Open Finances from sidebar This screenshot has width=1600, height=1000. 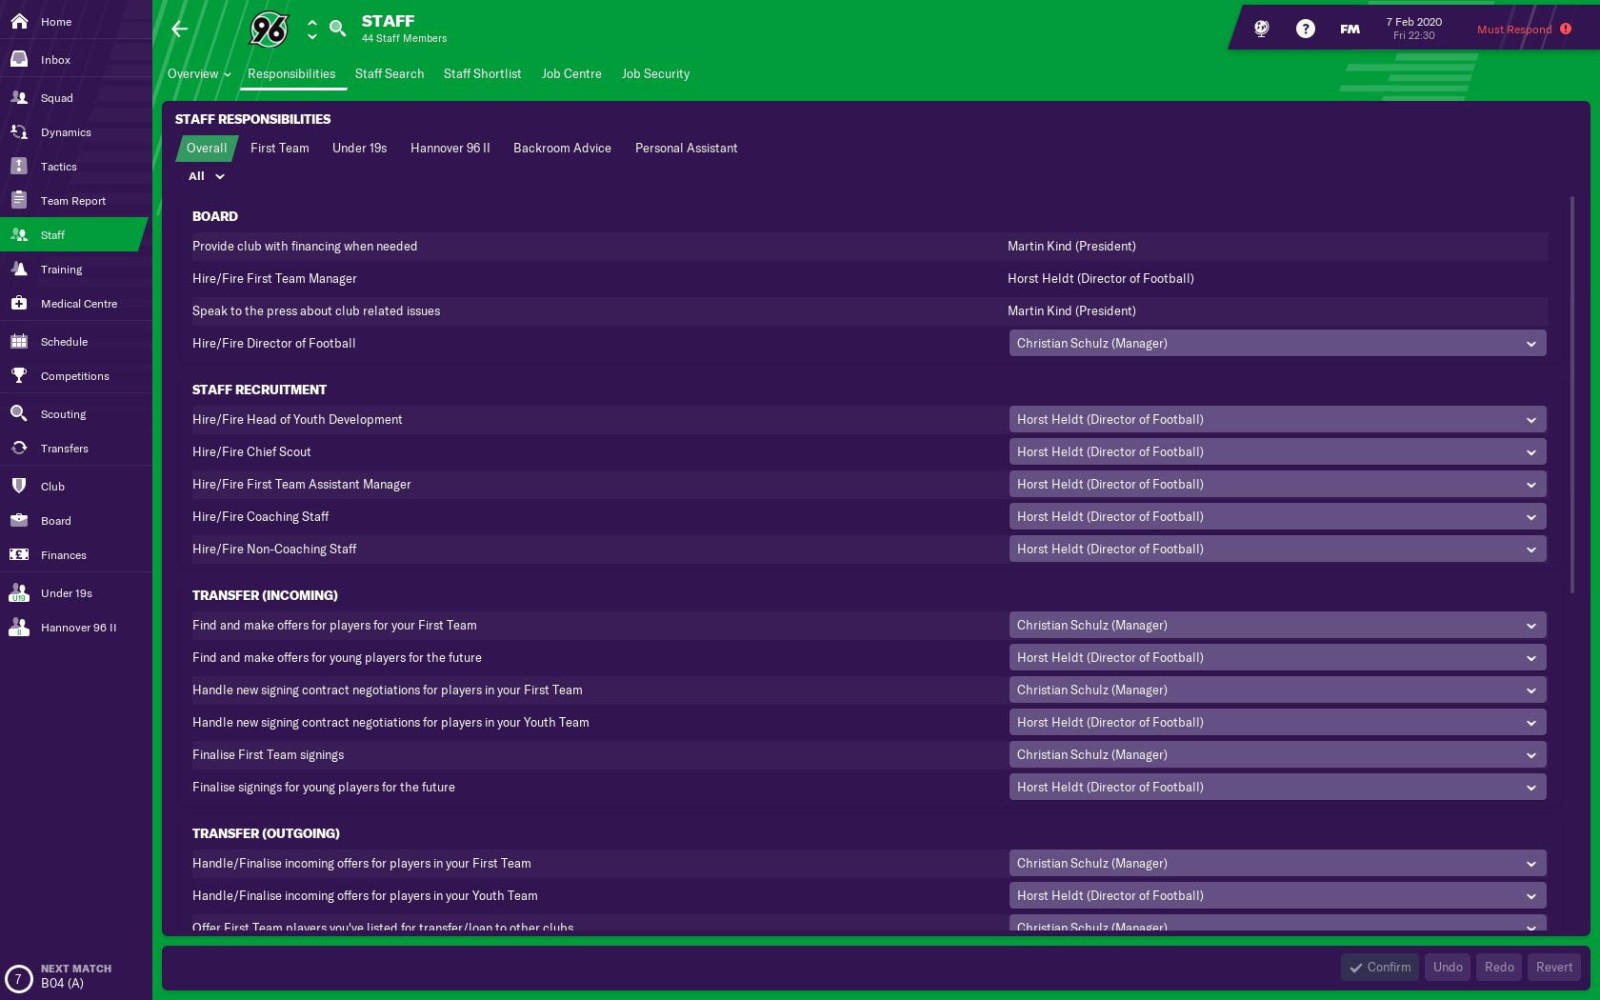63,555
